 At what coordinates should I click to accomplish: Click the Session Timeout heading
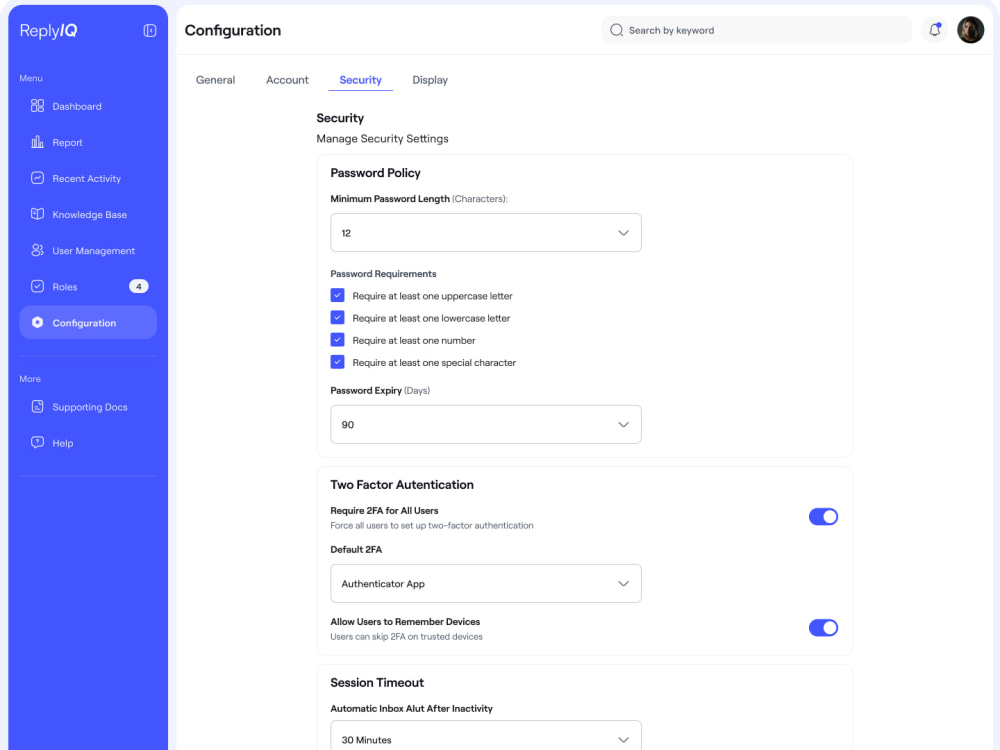pos(377,682)
